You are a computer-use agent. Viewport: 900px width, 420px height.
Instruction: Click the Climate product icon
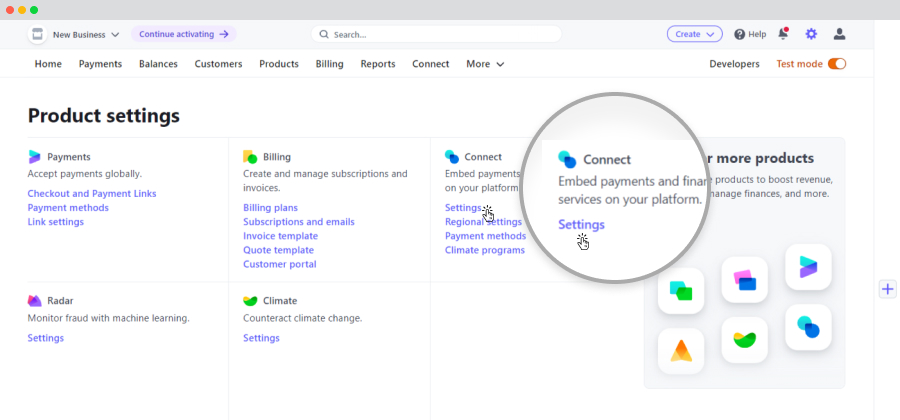pyautogui.click(x=250, y=301)
